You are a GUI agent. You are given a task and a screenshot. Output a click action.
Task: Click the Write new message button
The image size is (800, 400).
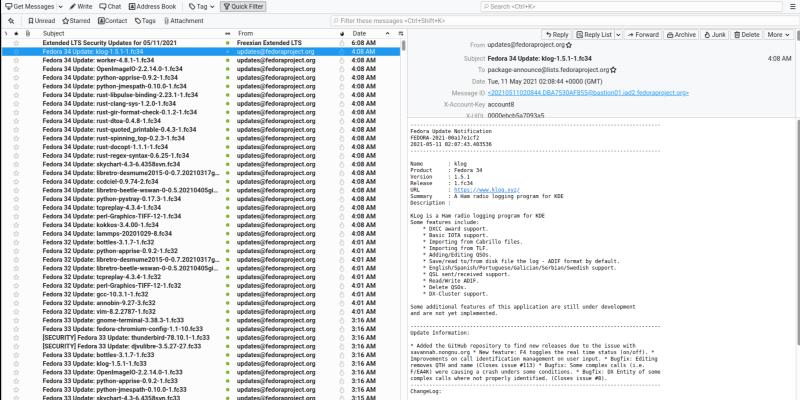[x=82, y=6]
